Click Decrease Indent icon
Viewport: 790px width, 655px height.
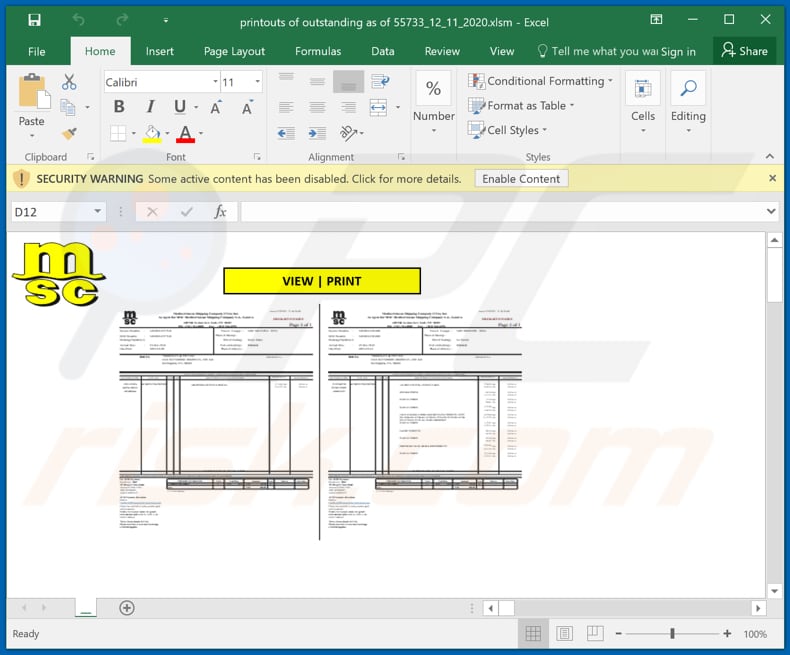[286, 134]
